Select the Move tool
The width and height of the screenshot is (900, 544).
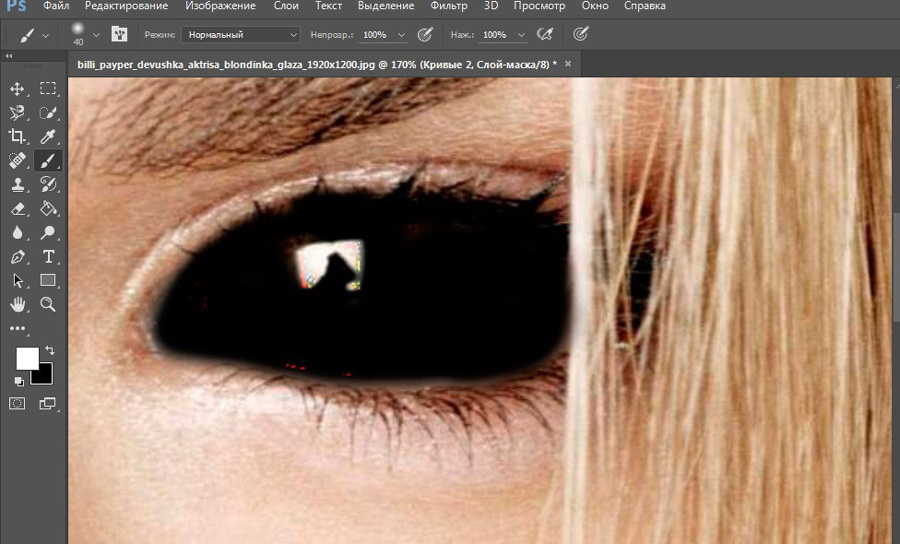(x=17, y=88)
